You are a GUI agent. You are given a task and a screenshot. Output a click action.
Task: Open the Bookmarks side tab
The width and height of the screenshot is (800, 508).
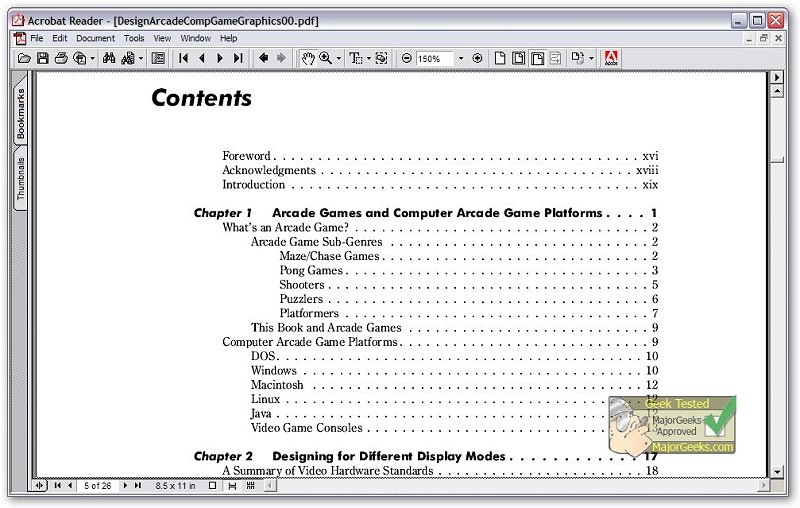tap(20, 113)
